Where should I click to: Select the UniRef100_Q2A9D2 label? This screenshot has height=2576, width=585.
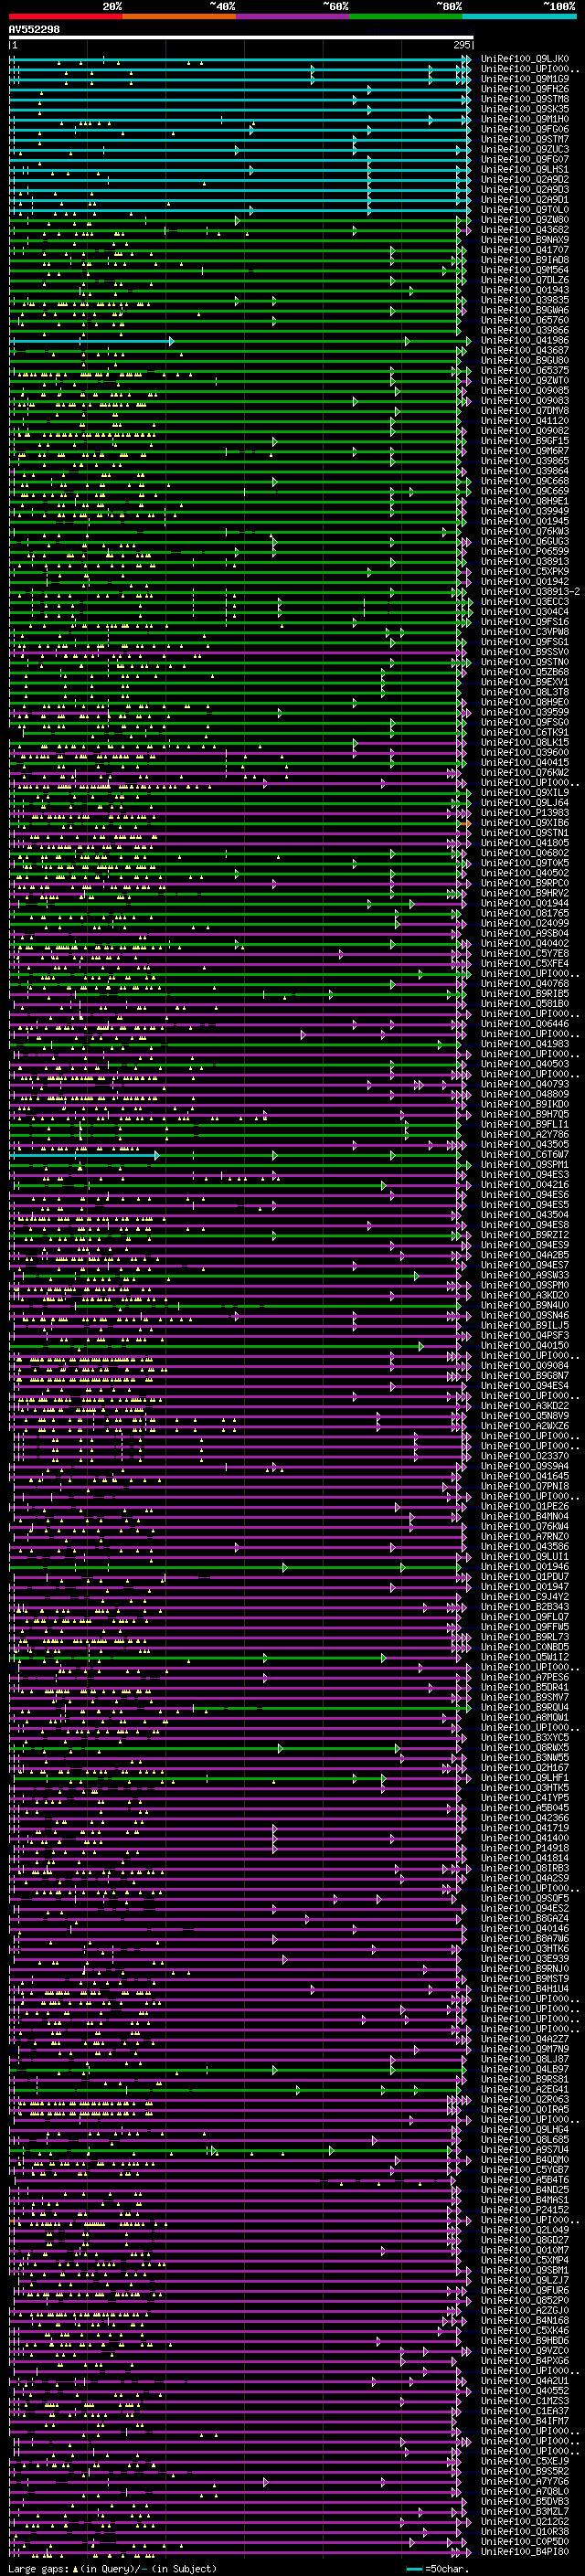525,179
